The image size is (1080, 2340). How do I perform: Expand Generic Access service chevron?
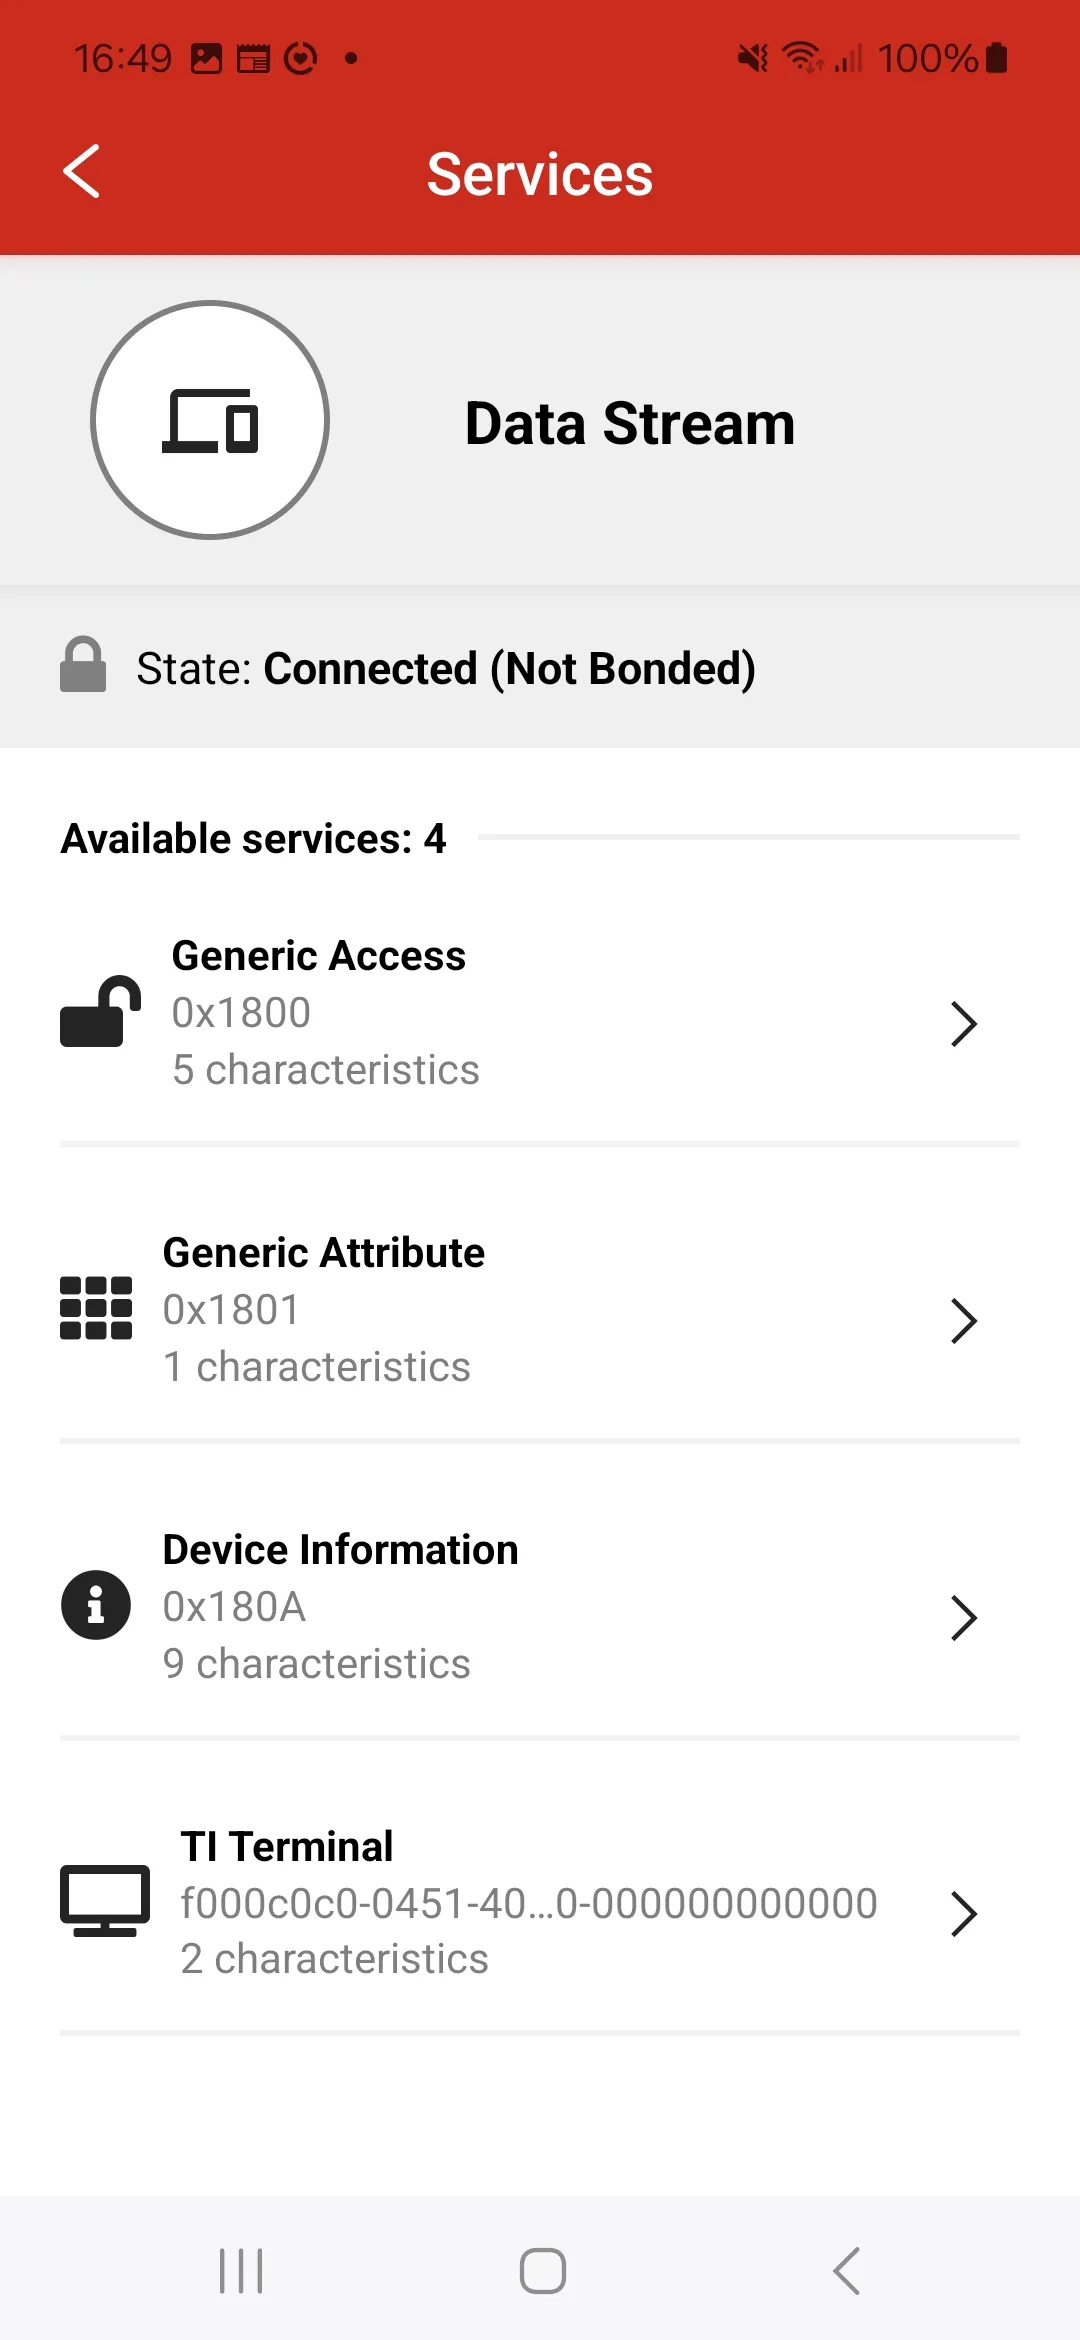[x=963, y=1024]
